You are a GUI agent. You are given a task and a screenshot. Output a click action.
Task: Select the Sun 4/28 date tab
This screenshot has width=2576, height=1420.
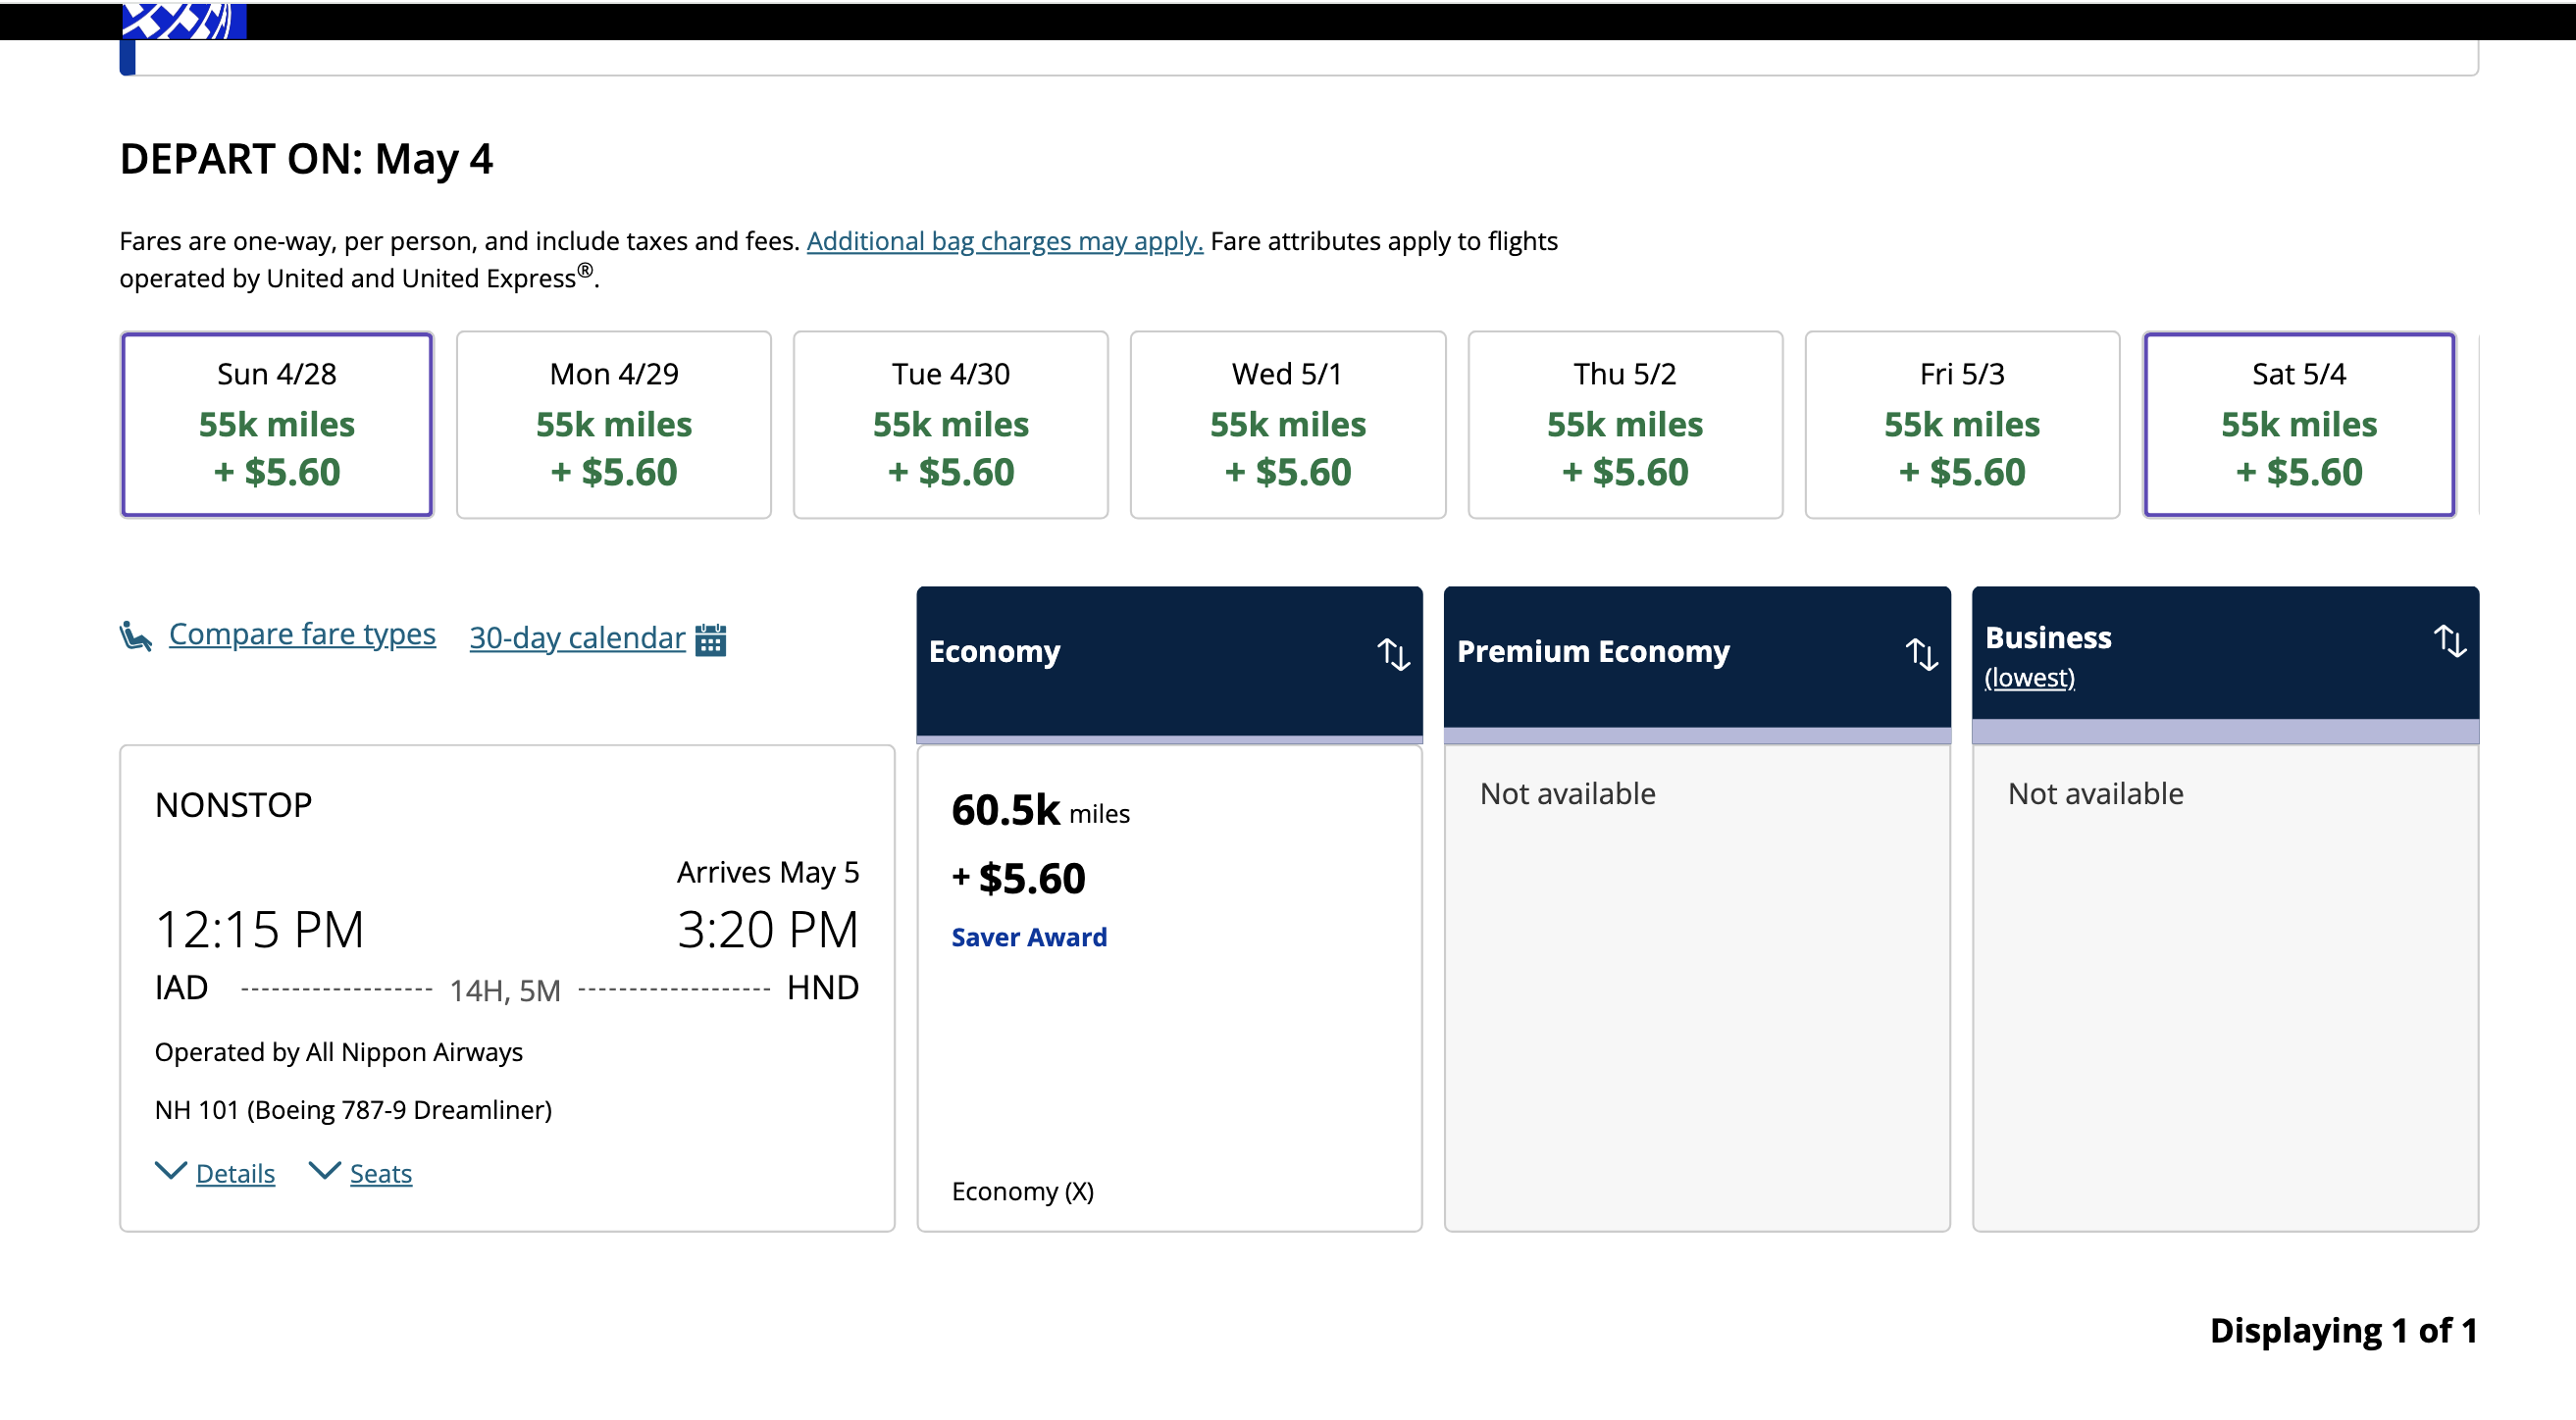277,424
